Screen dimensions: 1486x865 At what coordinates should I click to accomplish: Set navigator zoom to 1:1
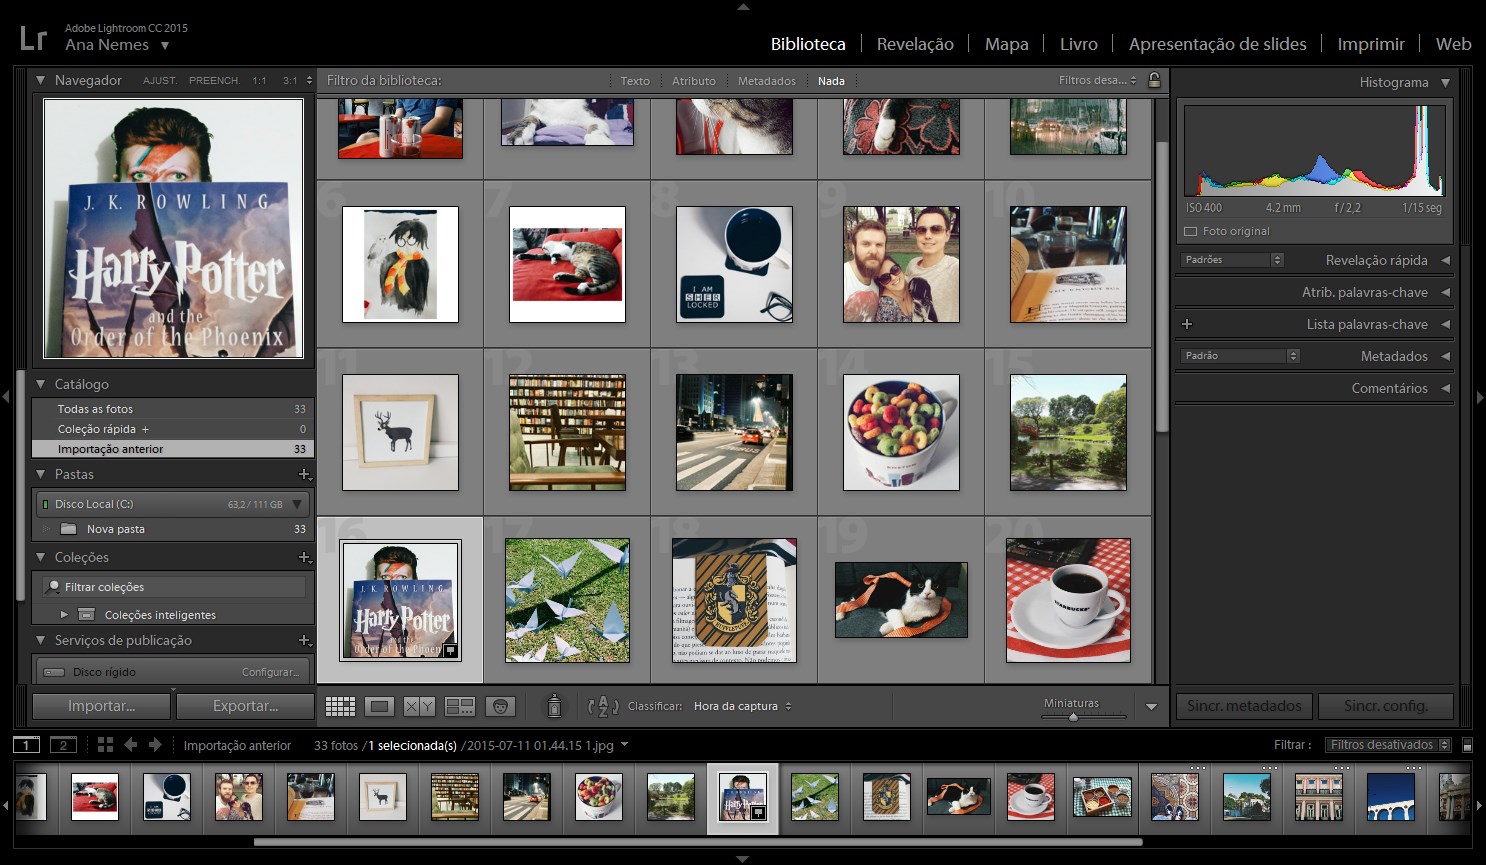pos(259,80)
